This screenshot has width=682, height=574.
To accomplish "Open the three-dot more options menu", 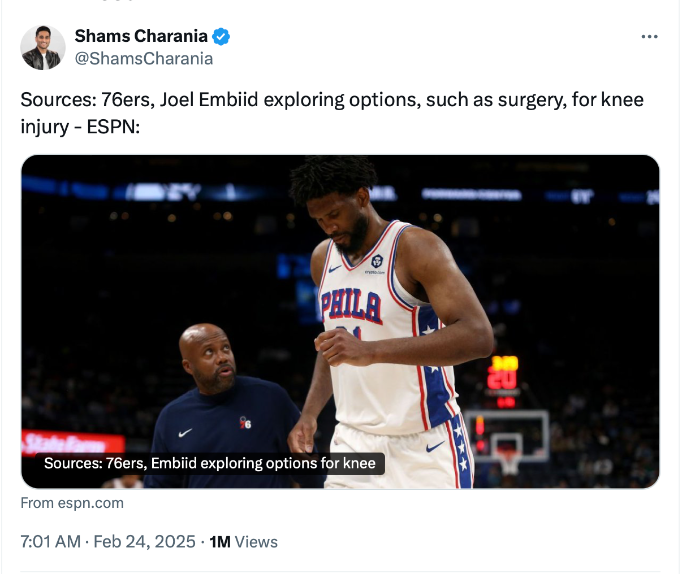I will click(649, 37).
